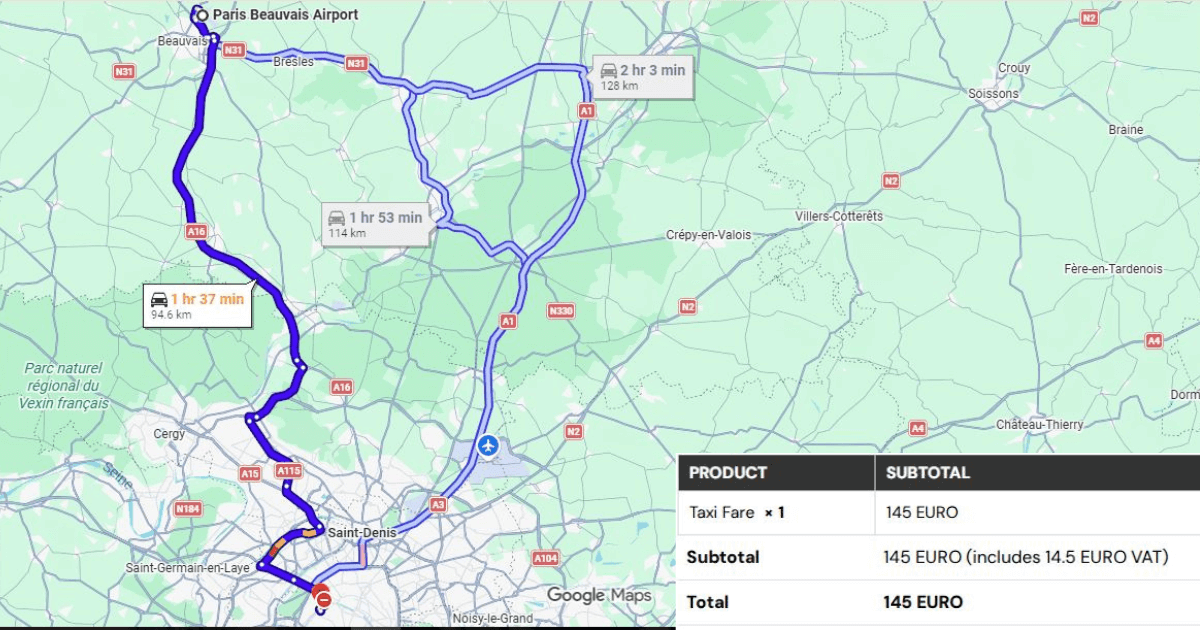The height and width of the screenshot is (630, 1200).
Task: Click the bold Total 145 EURO amount
Action: coord(922,602)
